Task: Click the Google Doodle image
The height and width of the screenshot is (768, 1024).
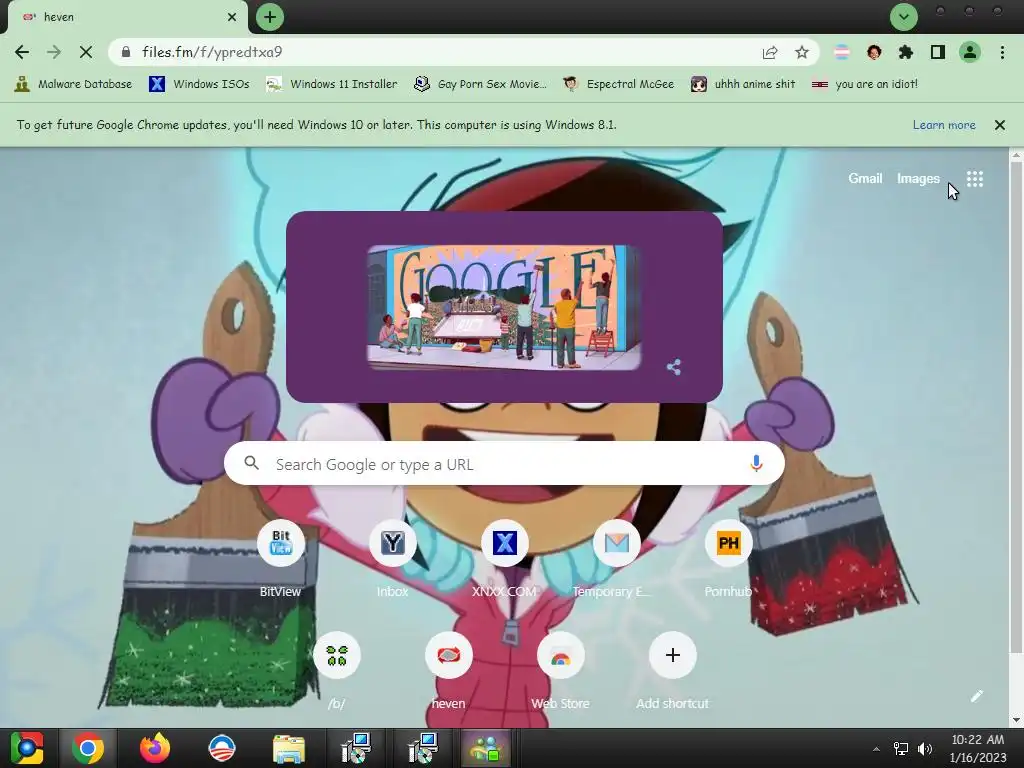Action: (504, 308)
